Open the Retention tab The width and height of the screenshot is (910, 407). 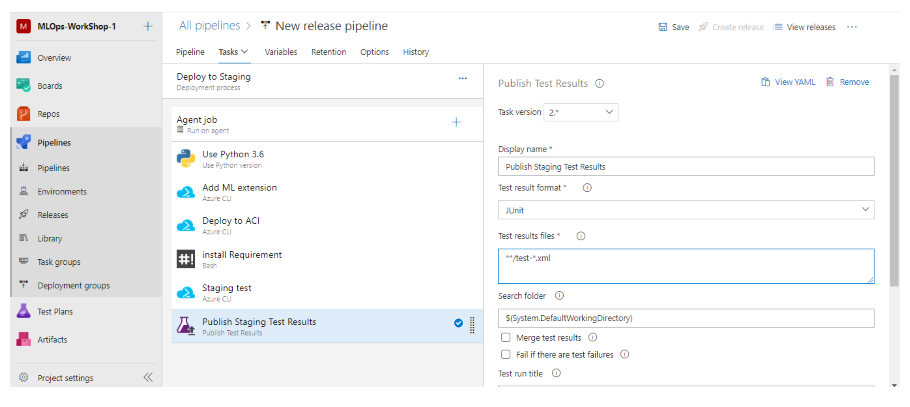(x=328, y=51)
